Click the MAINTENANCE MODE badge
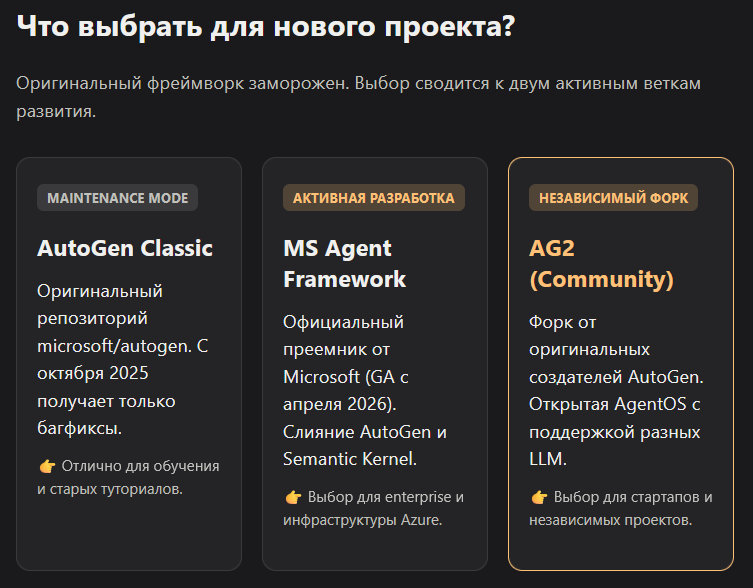The height and width of the screenshot is (588, 753). point(117,198)
